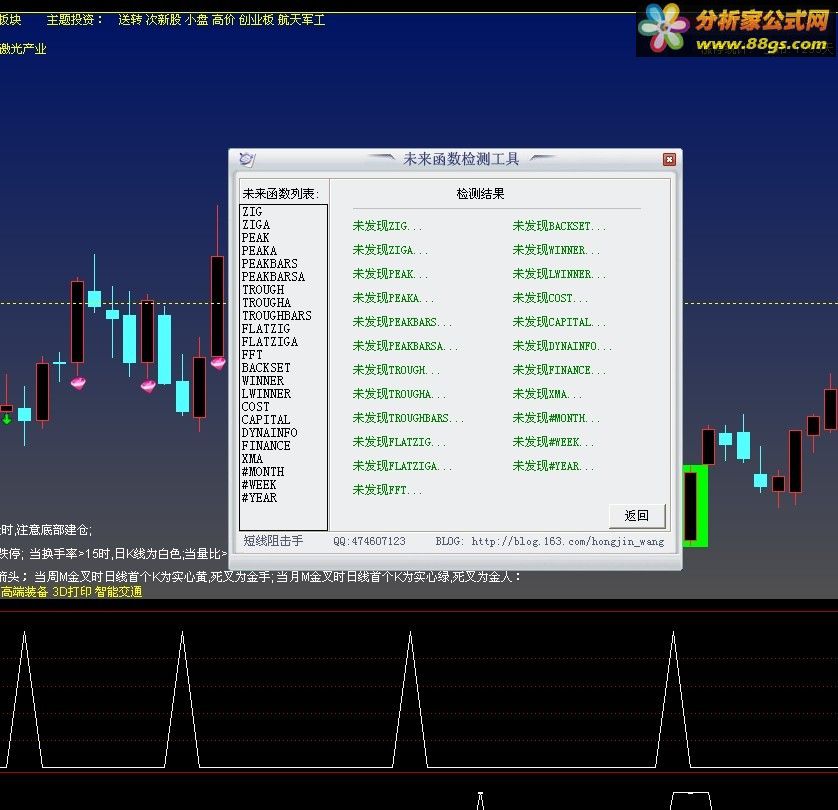Viewport: 838px width, 810px height.
Task: Select PEAK in the function list
Action: click(255, 237)
